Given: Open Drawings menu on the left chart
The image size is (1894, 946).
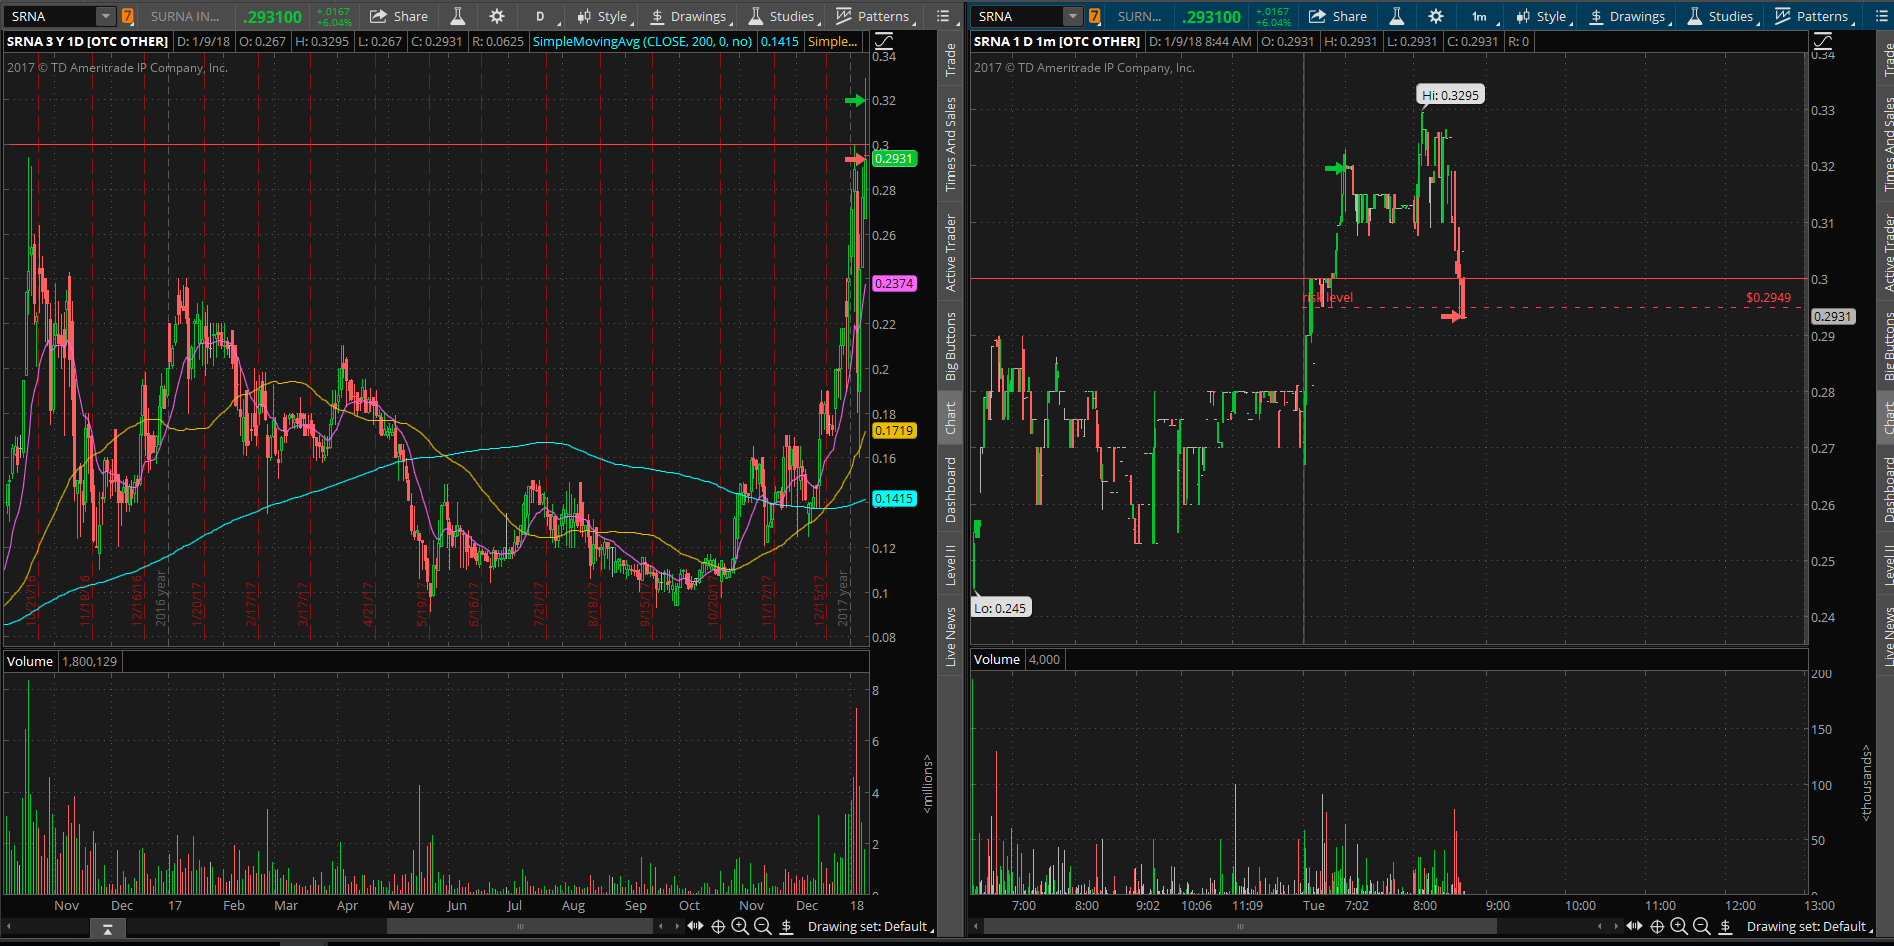Looking at the screenshot, I should [690, 16].
